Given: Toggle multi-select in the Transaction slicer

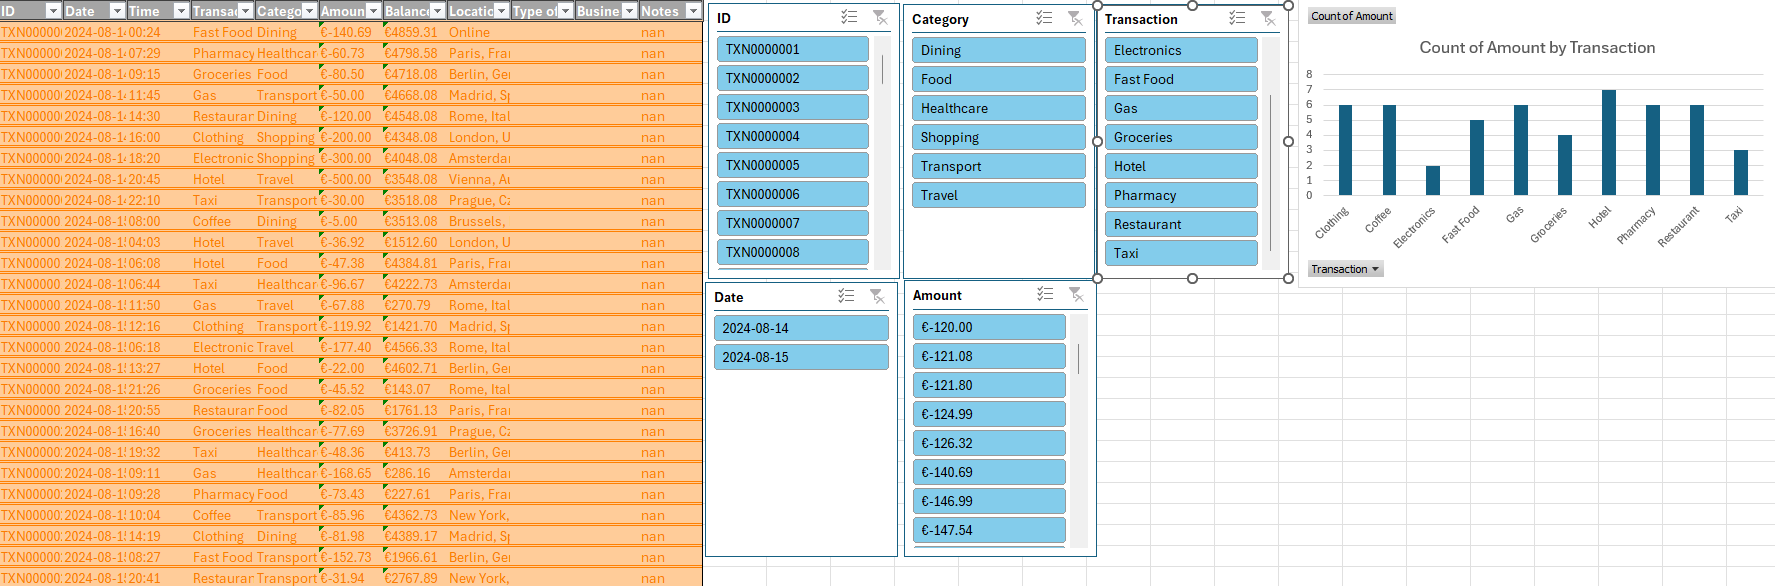Looking at the screenshot, I should pos(1237,18).
